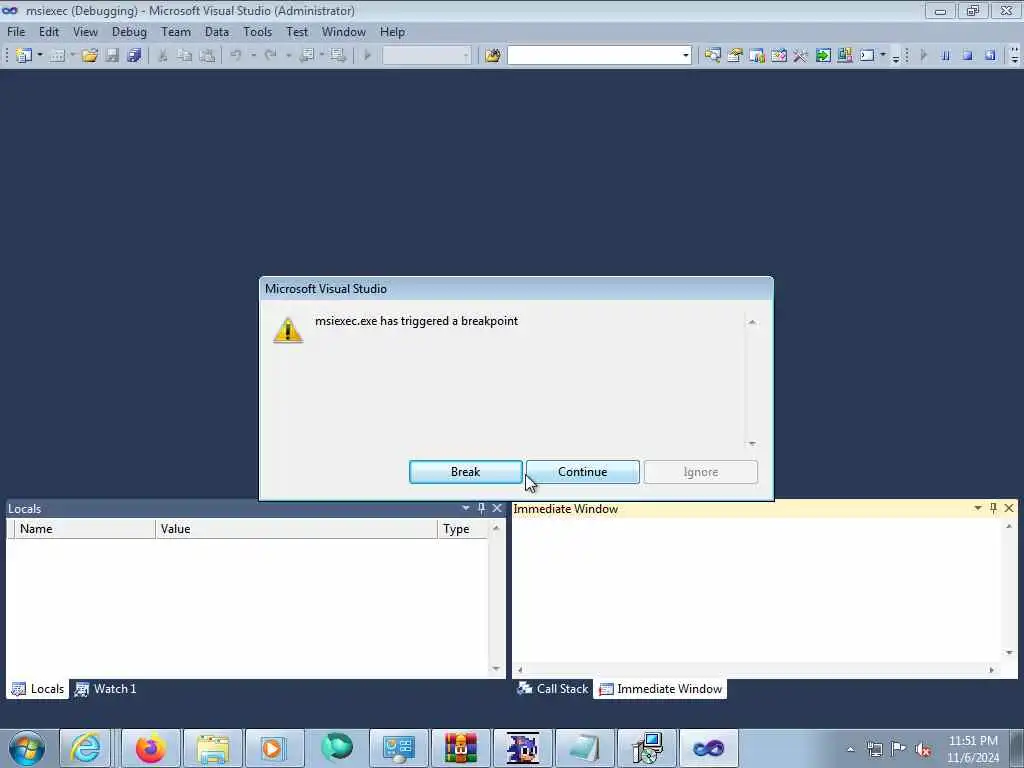1024x768 pixels.
Task: Open the Locals panel window position dropdown
Action: tap(466, 507)
